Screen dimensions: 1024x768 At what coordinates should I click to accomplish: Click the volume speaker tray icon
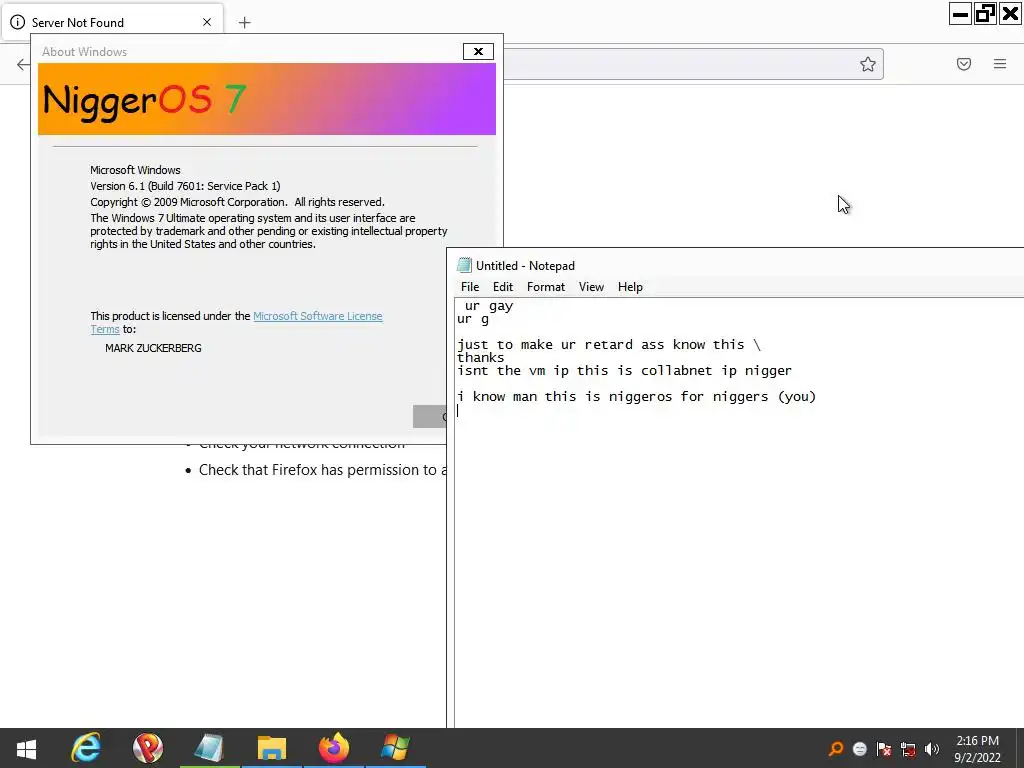(932, 749)
